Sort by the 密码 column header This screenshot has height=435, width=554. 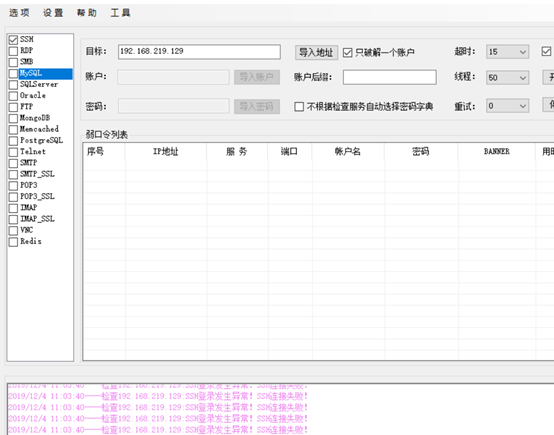tap(421, 152)
